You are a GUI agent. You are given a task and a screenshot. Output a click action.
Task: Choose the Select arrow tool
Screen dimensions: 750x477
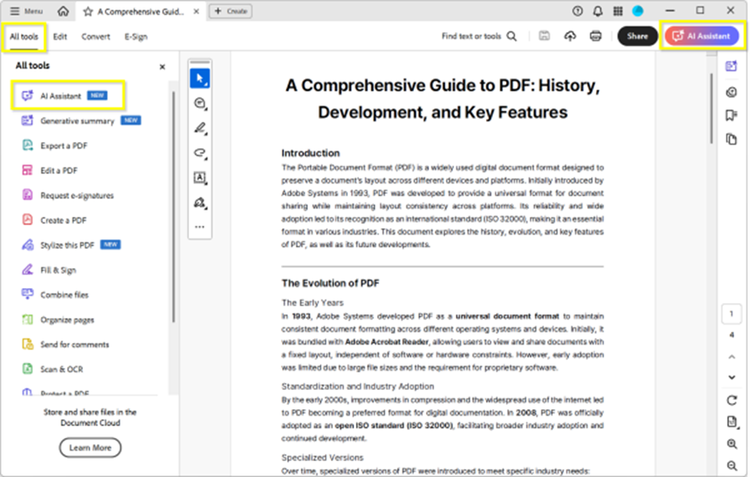200,78
